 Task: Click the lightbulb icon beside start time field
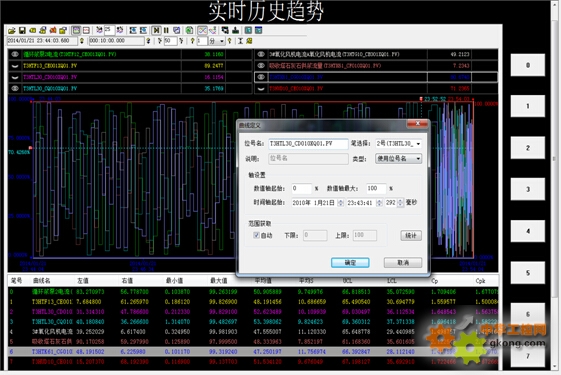coord(82,41)
